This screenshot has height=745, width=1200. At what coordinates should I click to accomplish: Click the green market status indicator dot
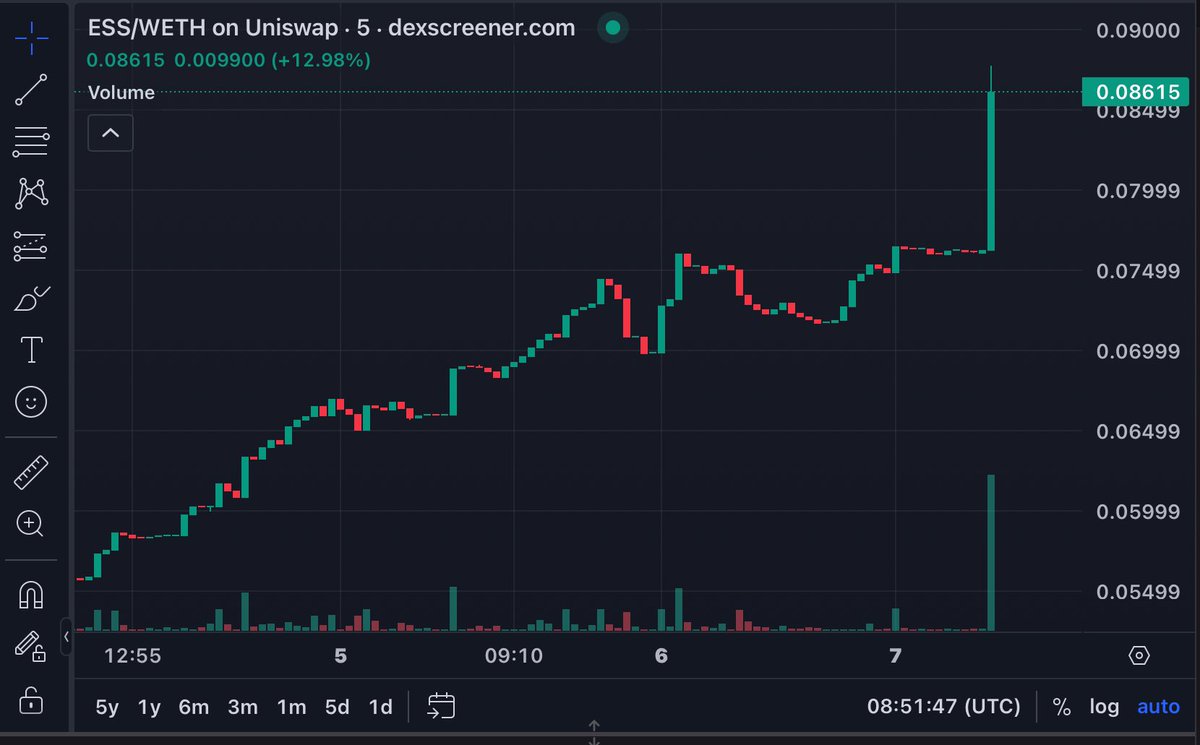click(x=612, y=27)
